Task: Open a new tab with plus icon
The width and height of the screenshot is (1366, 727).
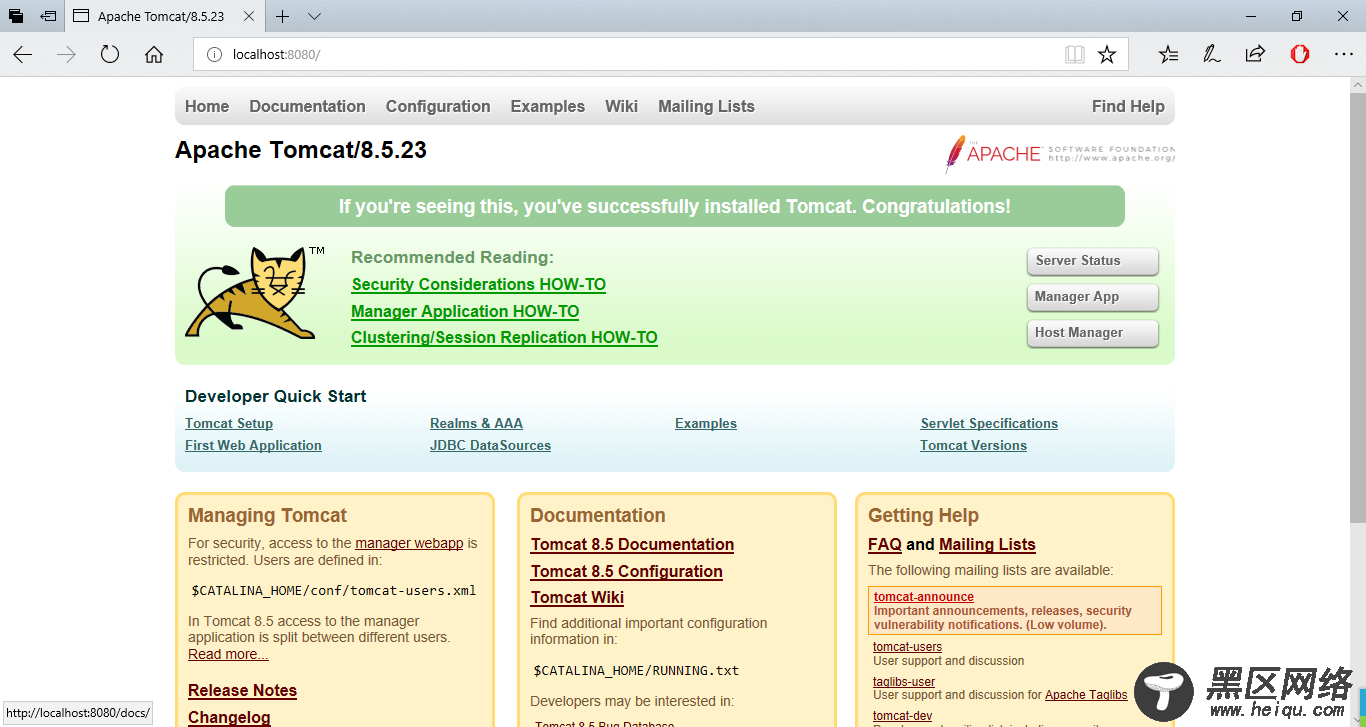Action: 283,16
